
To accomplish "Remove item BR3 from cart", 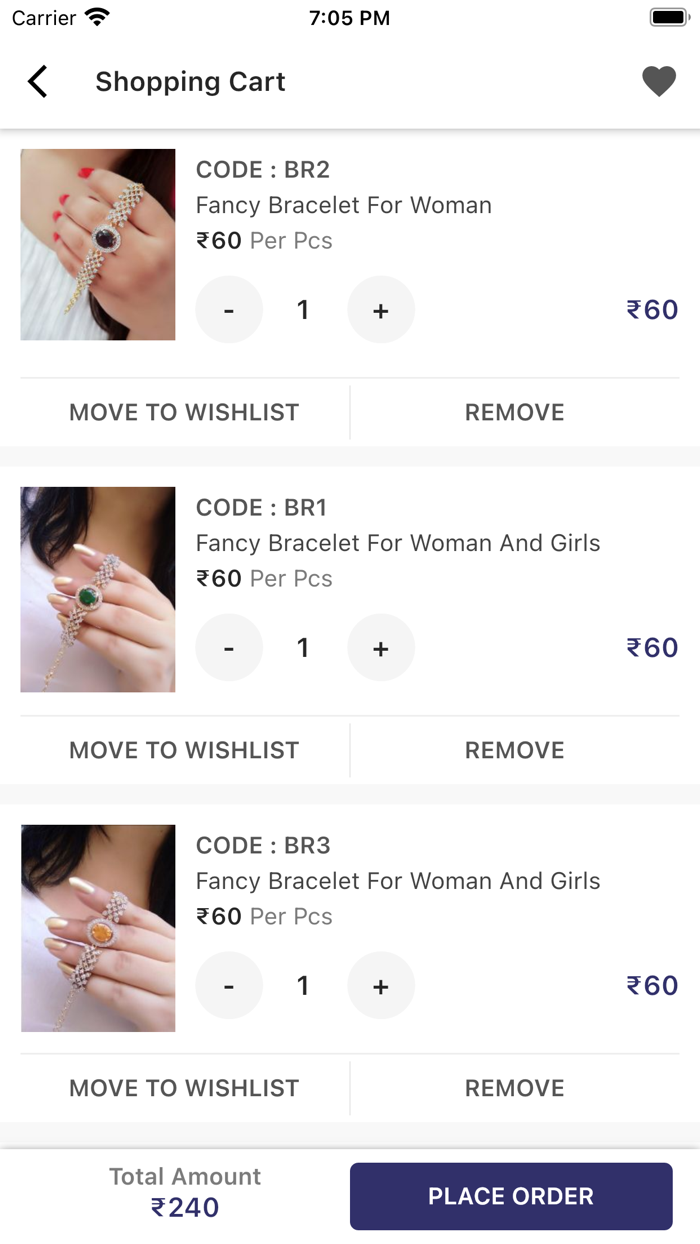I will point(514,1088).
